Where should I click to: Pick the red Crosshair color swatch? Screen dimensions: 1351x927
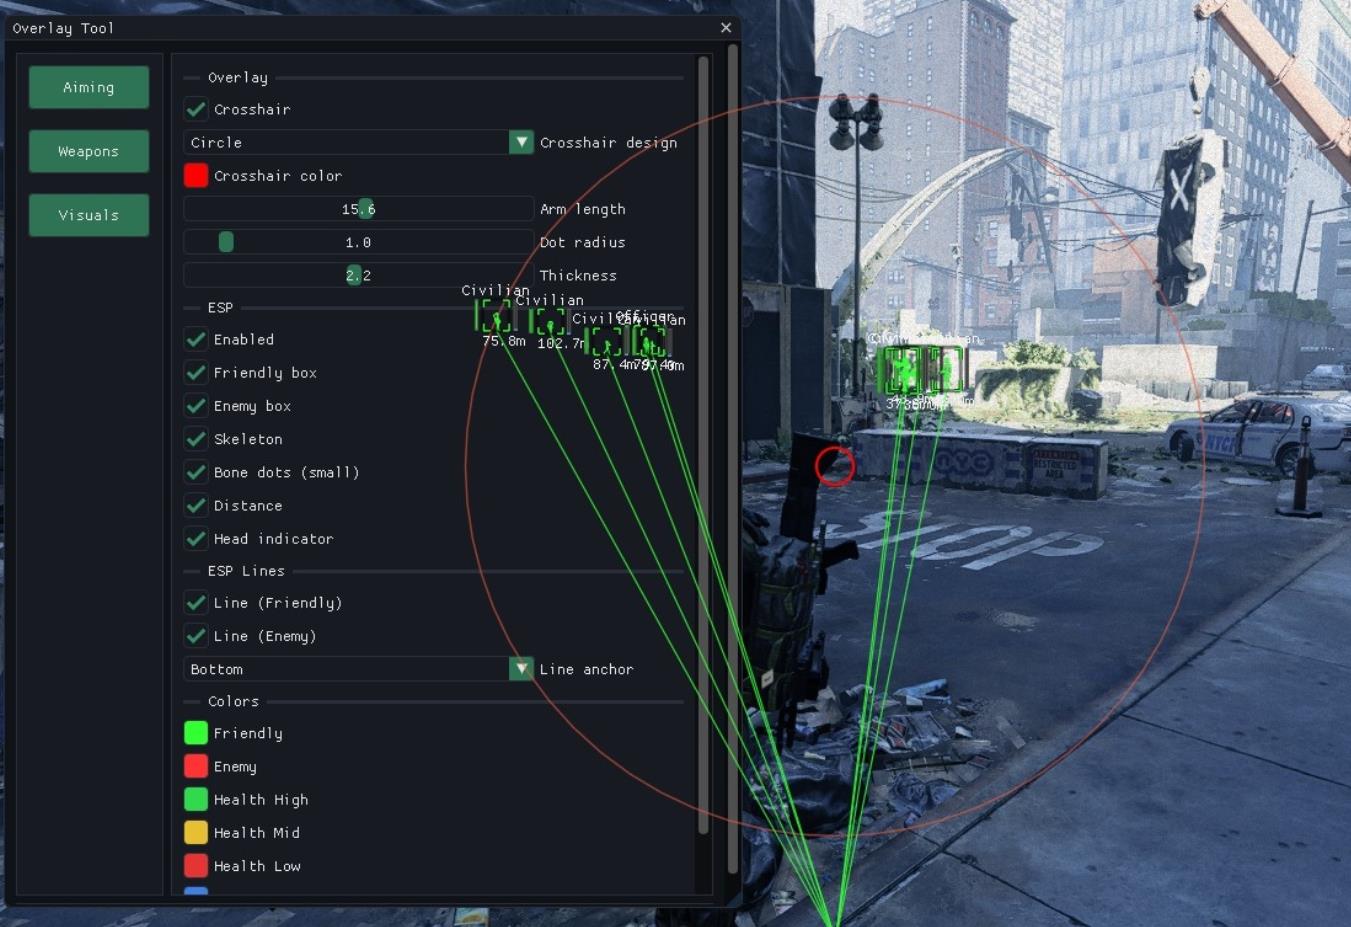click(x=196, y=176)
